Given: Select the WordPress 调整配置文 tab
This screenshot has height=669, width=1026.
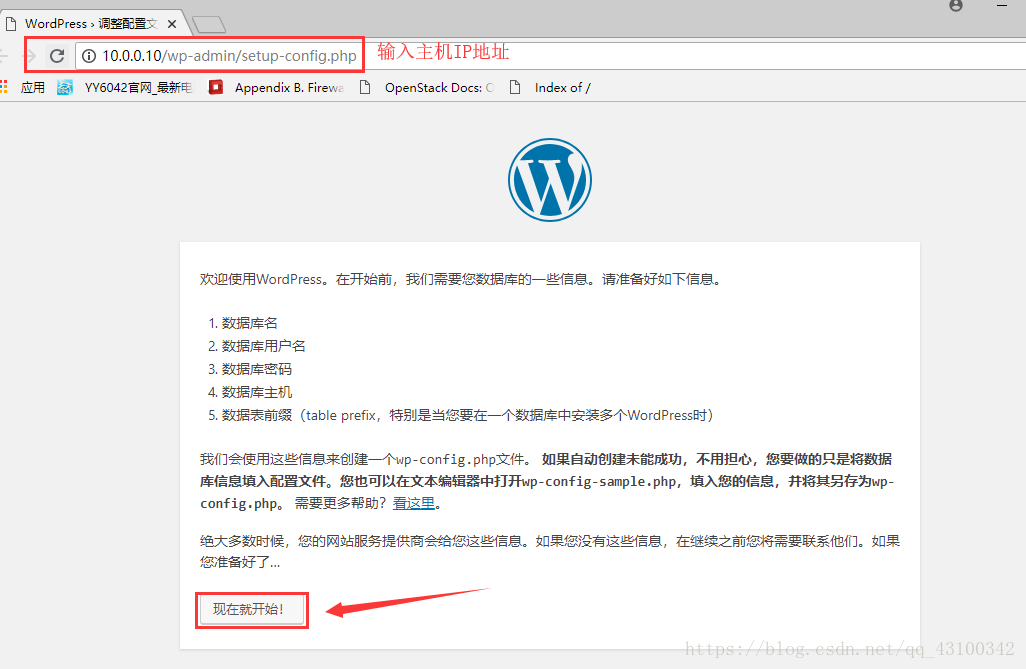Looking at the screenshot, I should click(x=92, y=24).
